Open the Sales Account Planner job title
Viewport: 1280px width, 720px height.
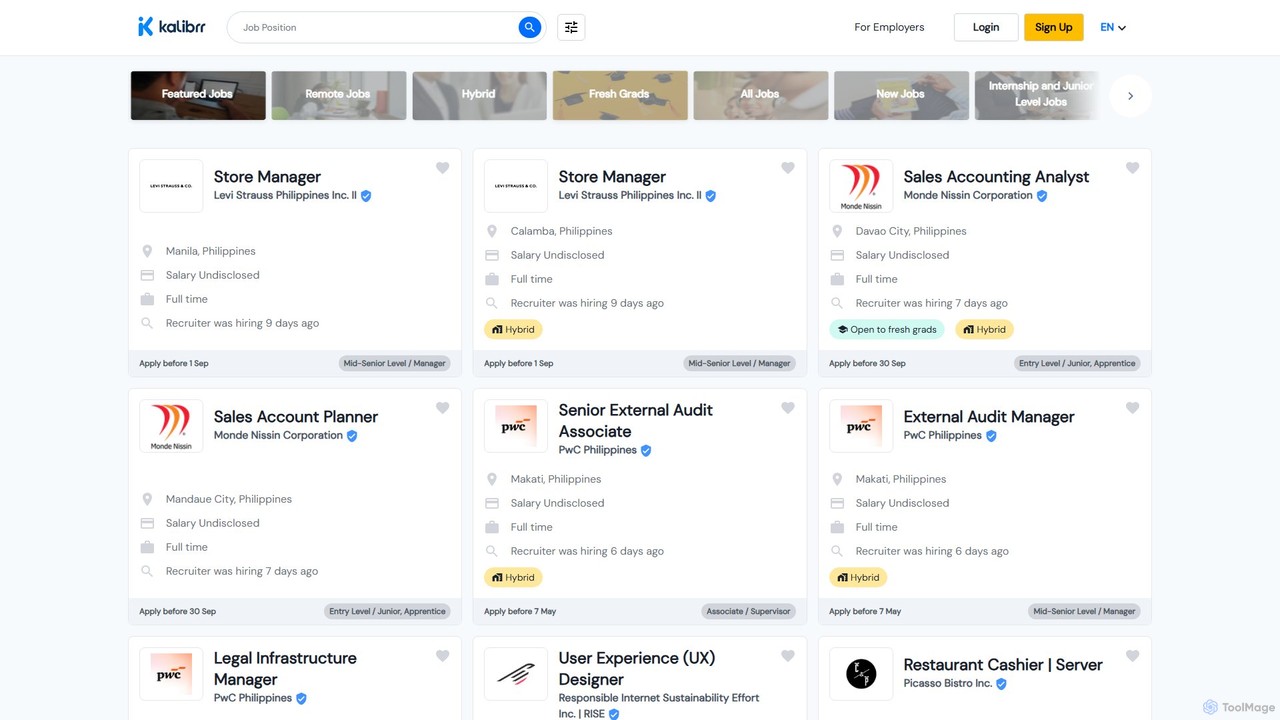coord(296,417)
